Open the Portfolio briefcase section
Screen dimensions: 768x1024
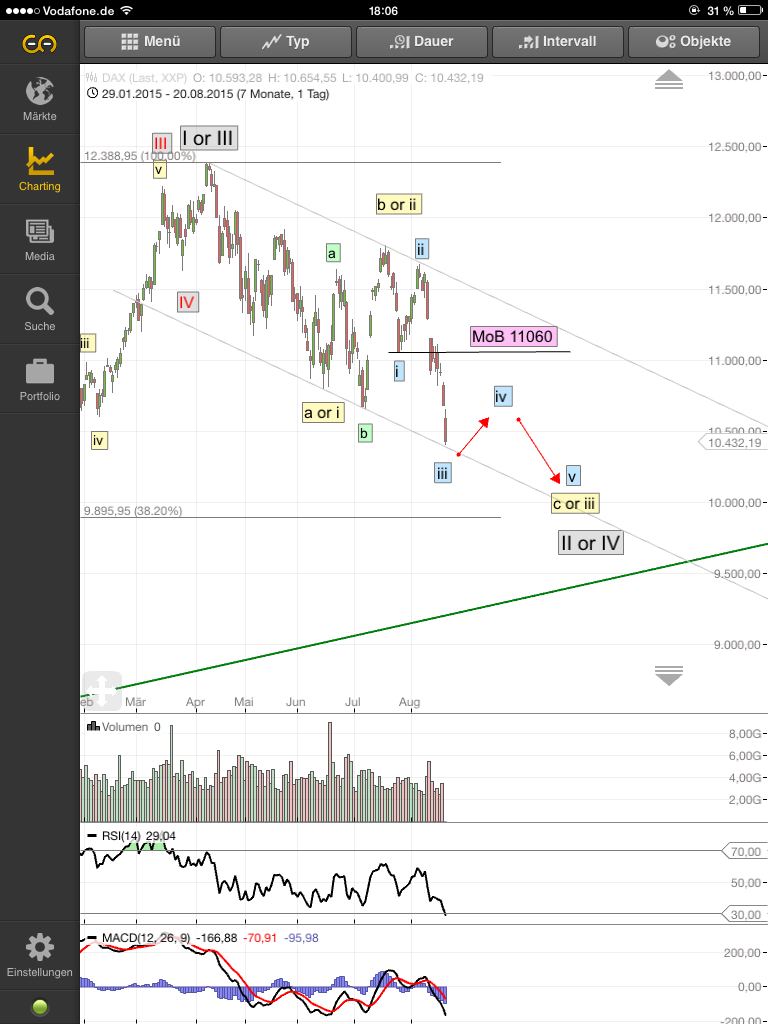[40, 379]
